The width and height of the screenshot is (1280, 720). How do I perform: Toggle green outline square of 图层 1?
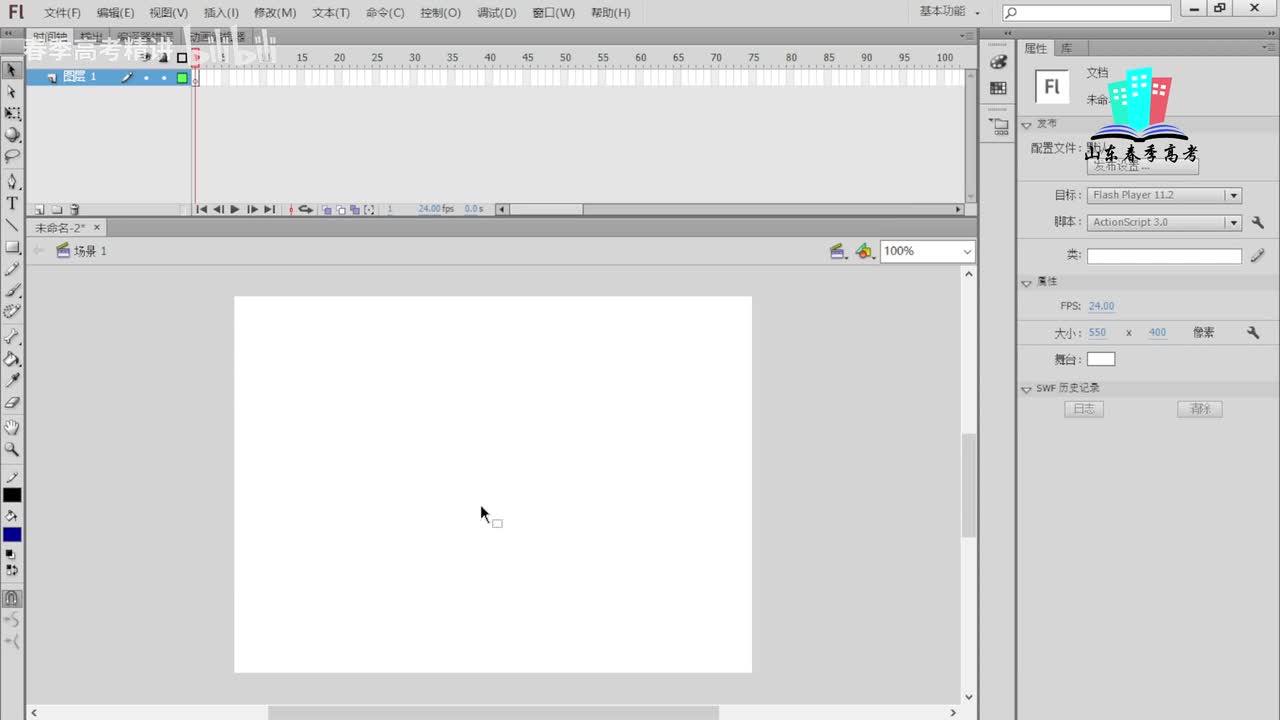tap(182, 78)
